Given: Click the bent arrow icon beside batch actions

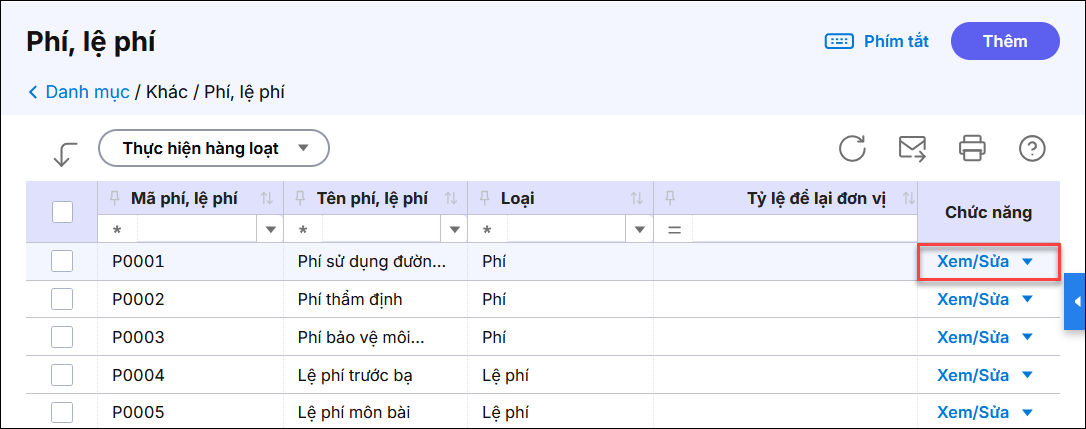Looking at the screenshot, I should click(65, 153).
